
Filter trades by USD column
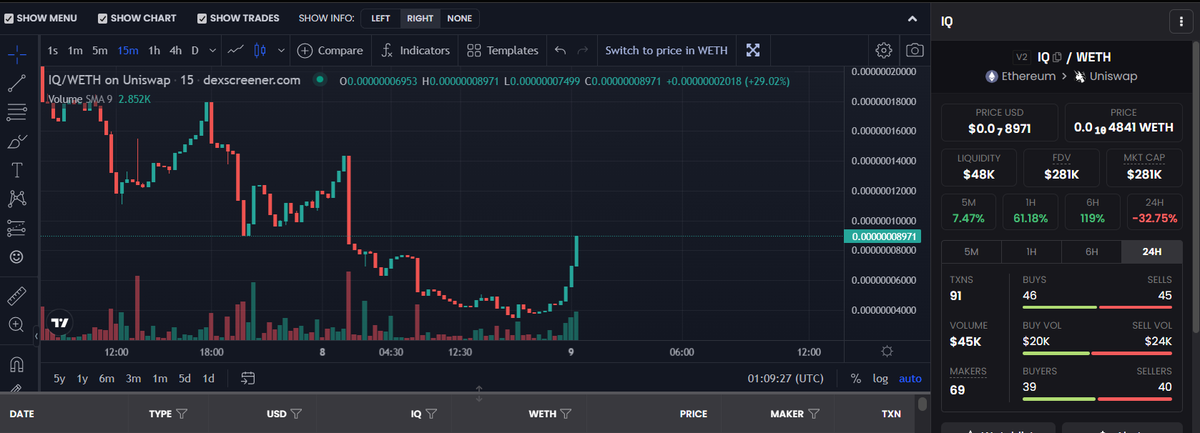(297, 413)
